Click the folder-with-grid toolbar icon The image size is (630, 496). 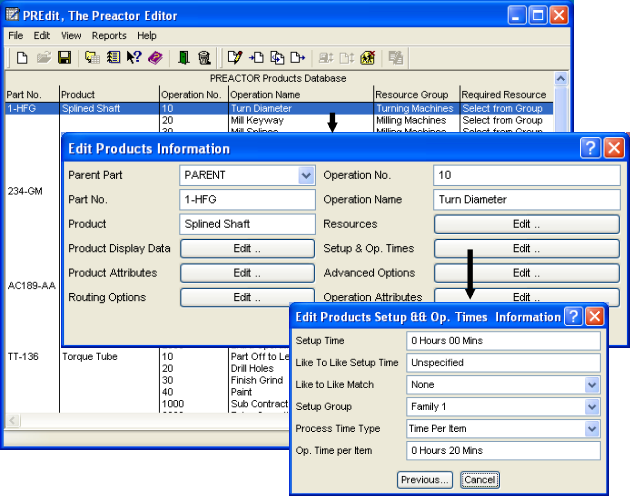92,58
